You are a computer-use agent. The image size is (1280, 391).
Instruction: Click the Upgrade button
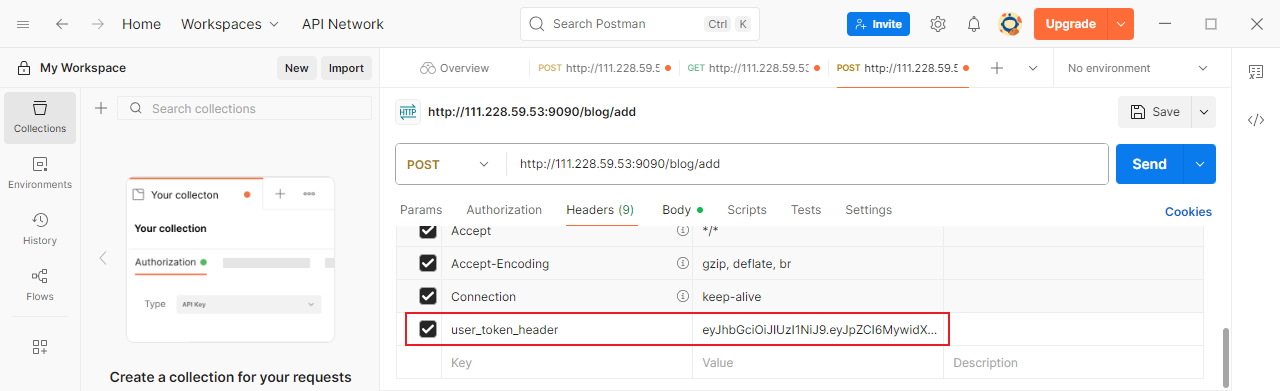[1071, 24]
